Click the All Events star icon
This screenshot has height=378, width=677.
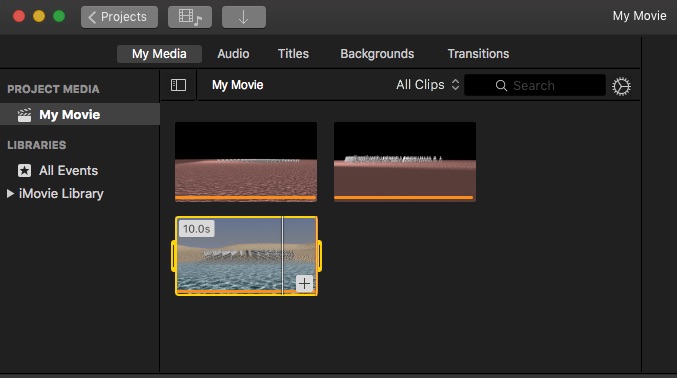click(x=24, y=171)
